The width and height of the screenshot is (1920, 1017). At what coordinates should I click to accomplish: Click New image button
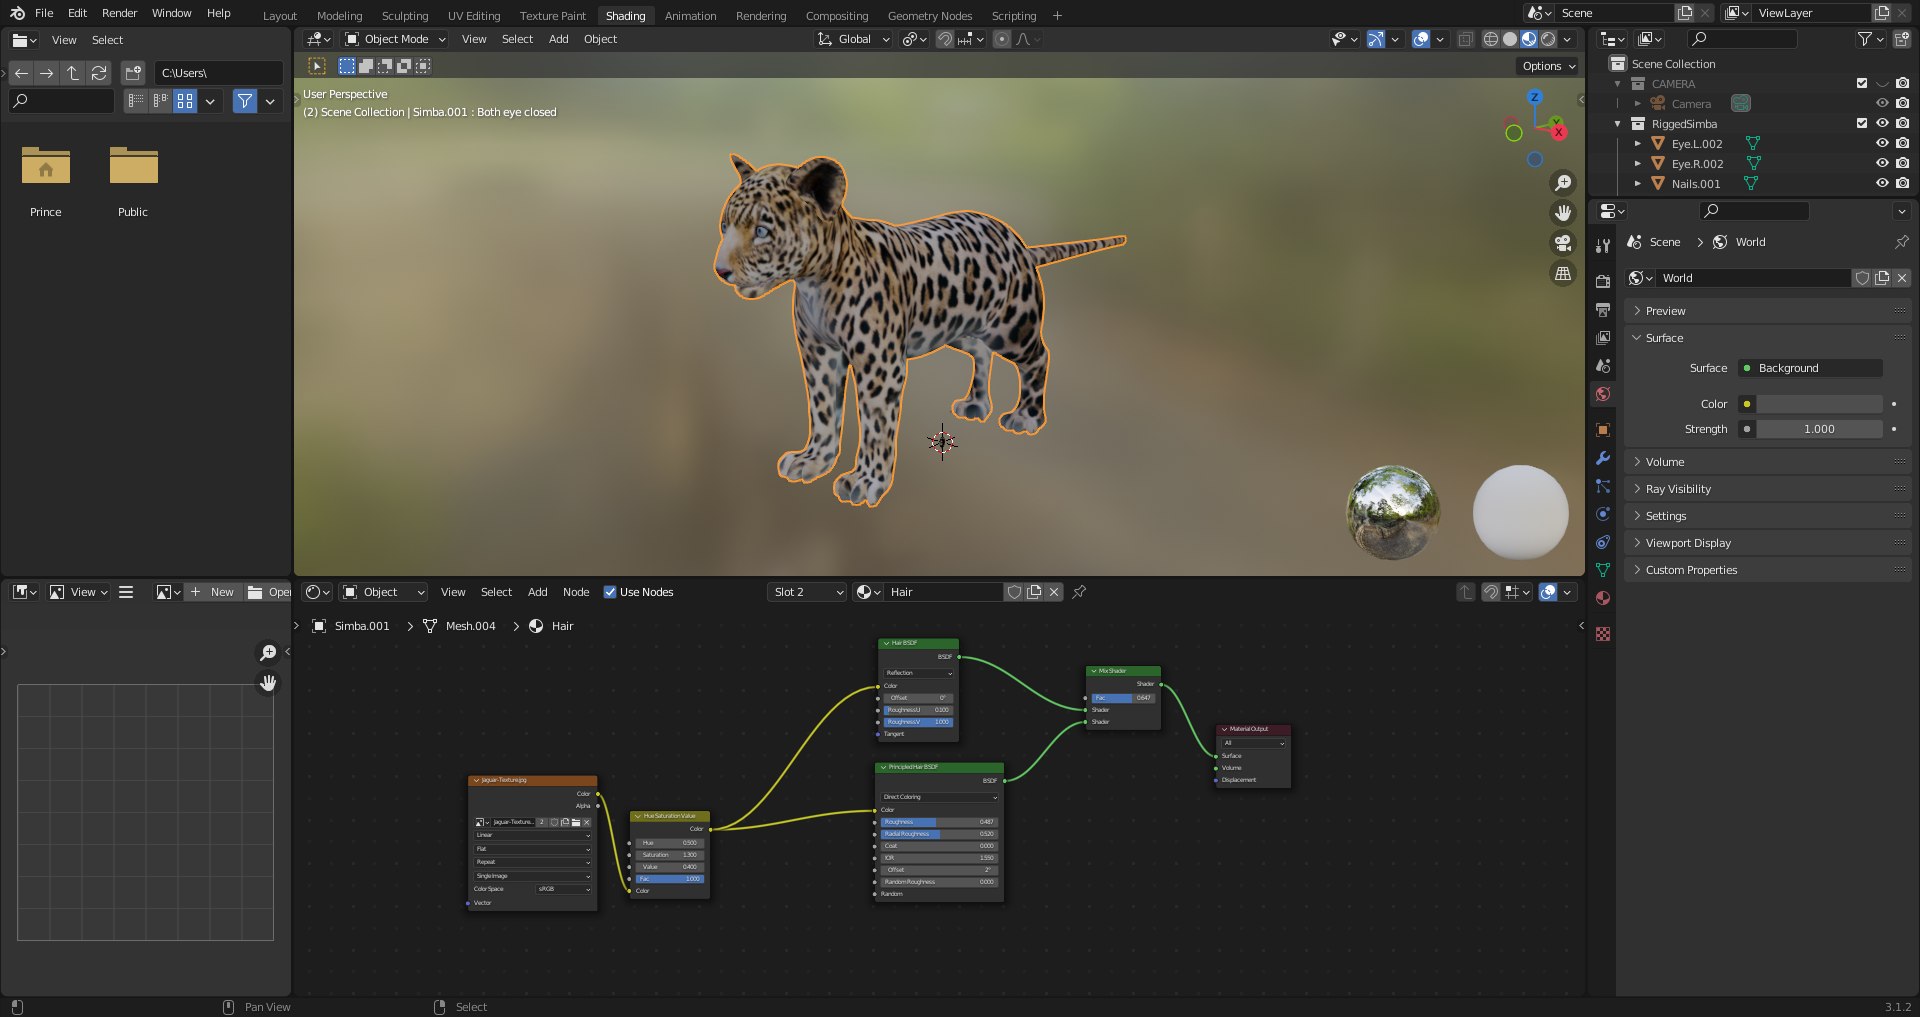[x=212, y=592]
